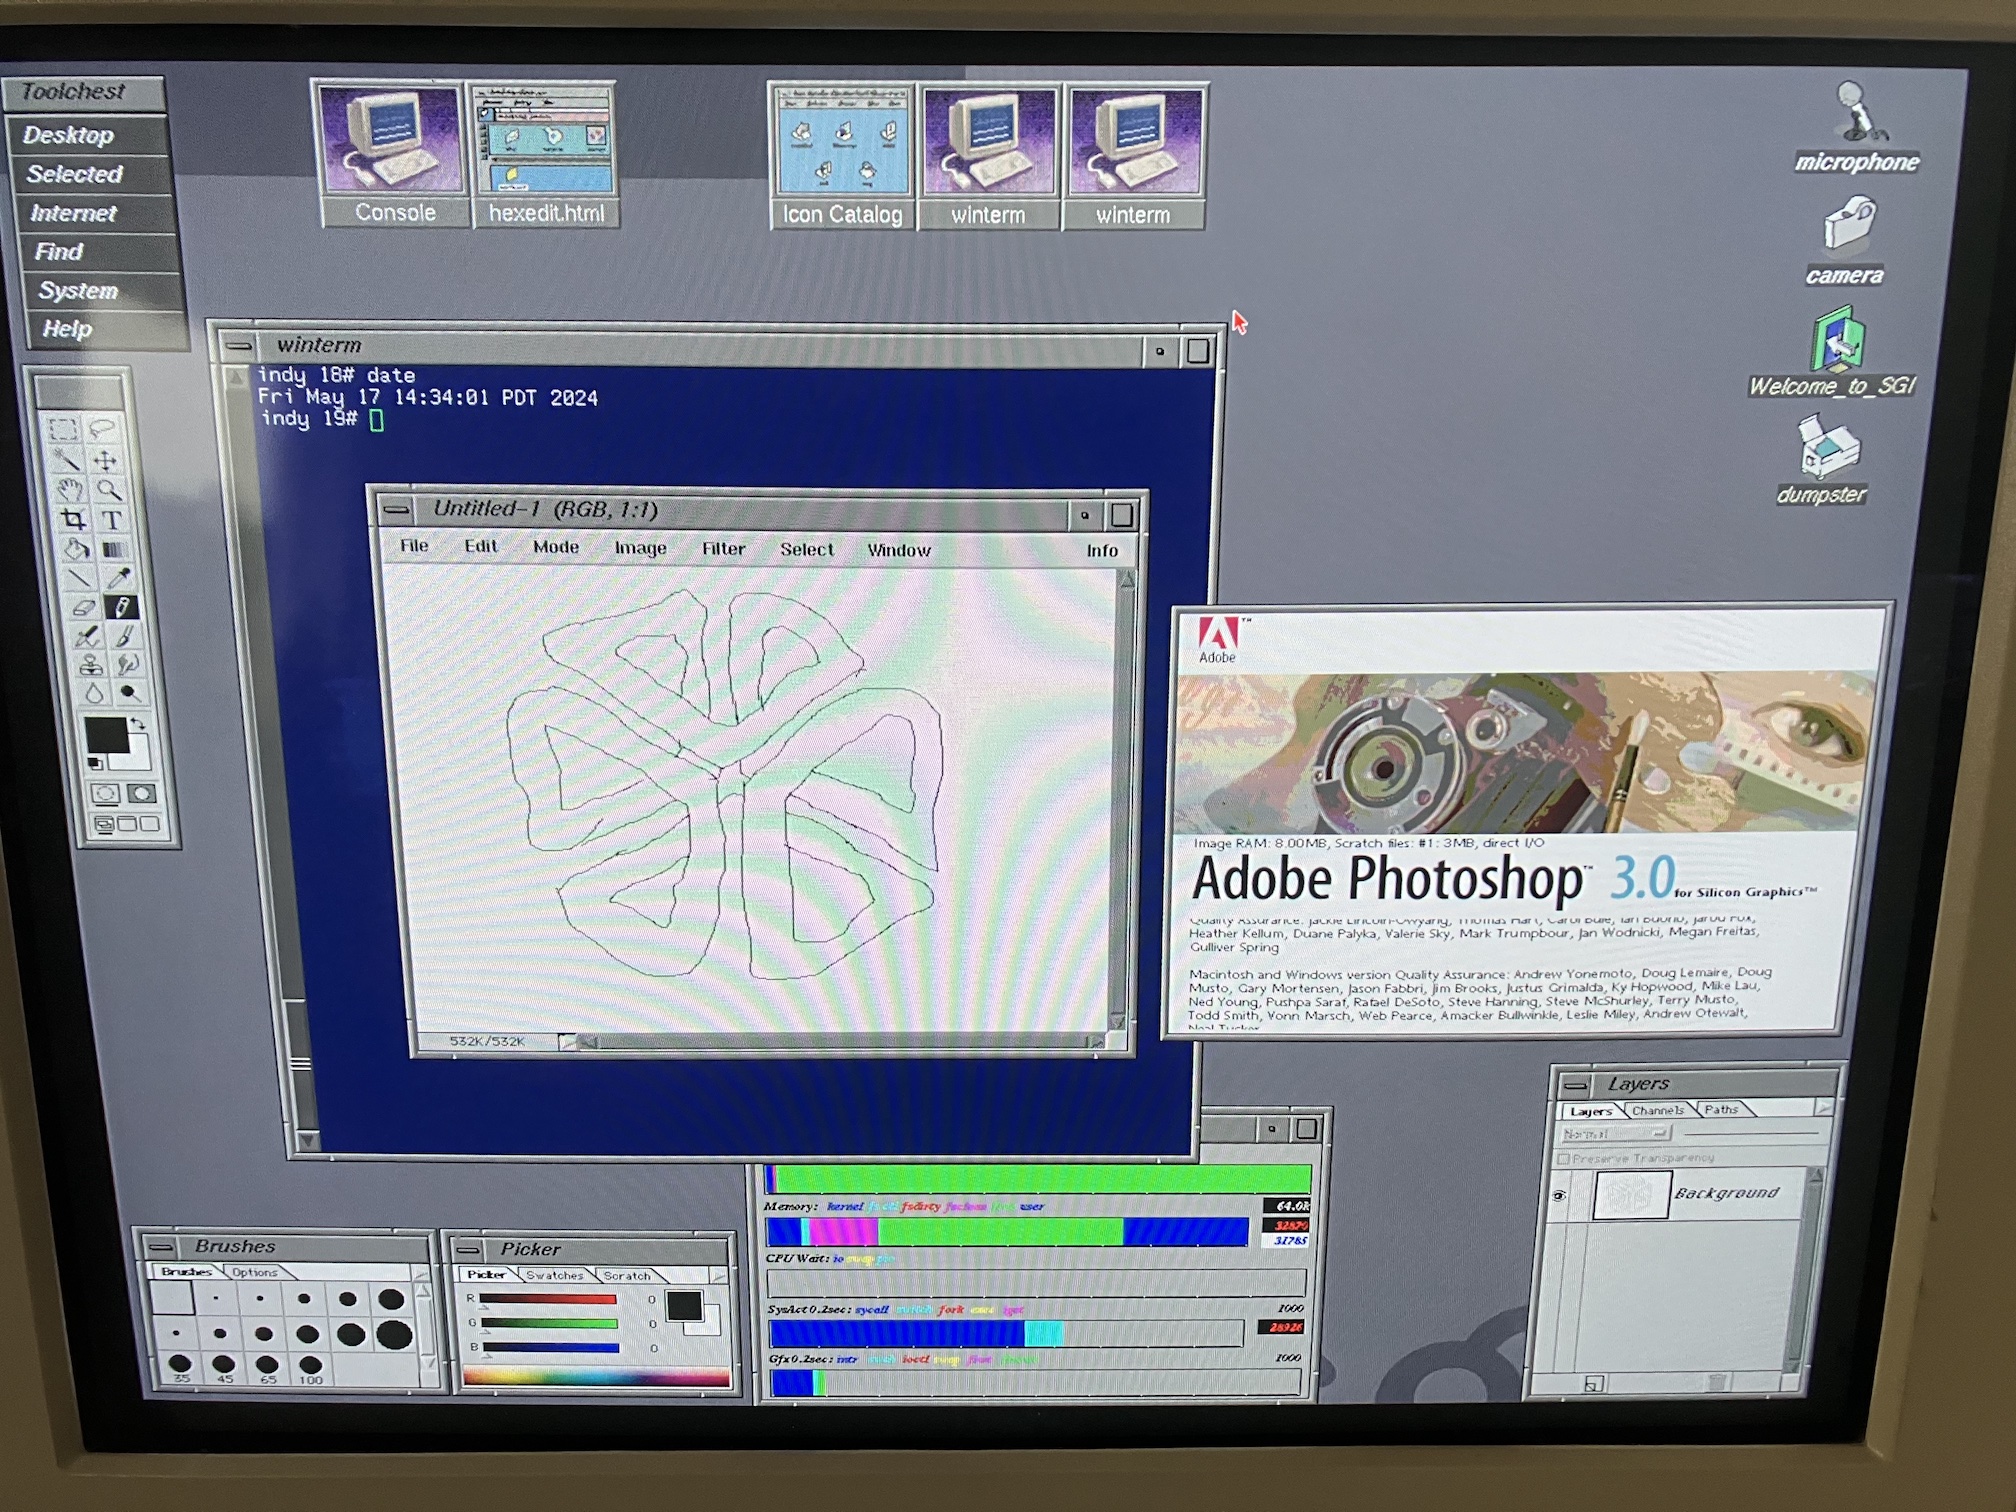Select the Paintbrush tool

(x=124, y=635)
